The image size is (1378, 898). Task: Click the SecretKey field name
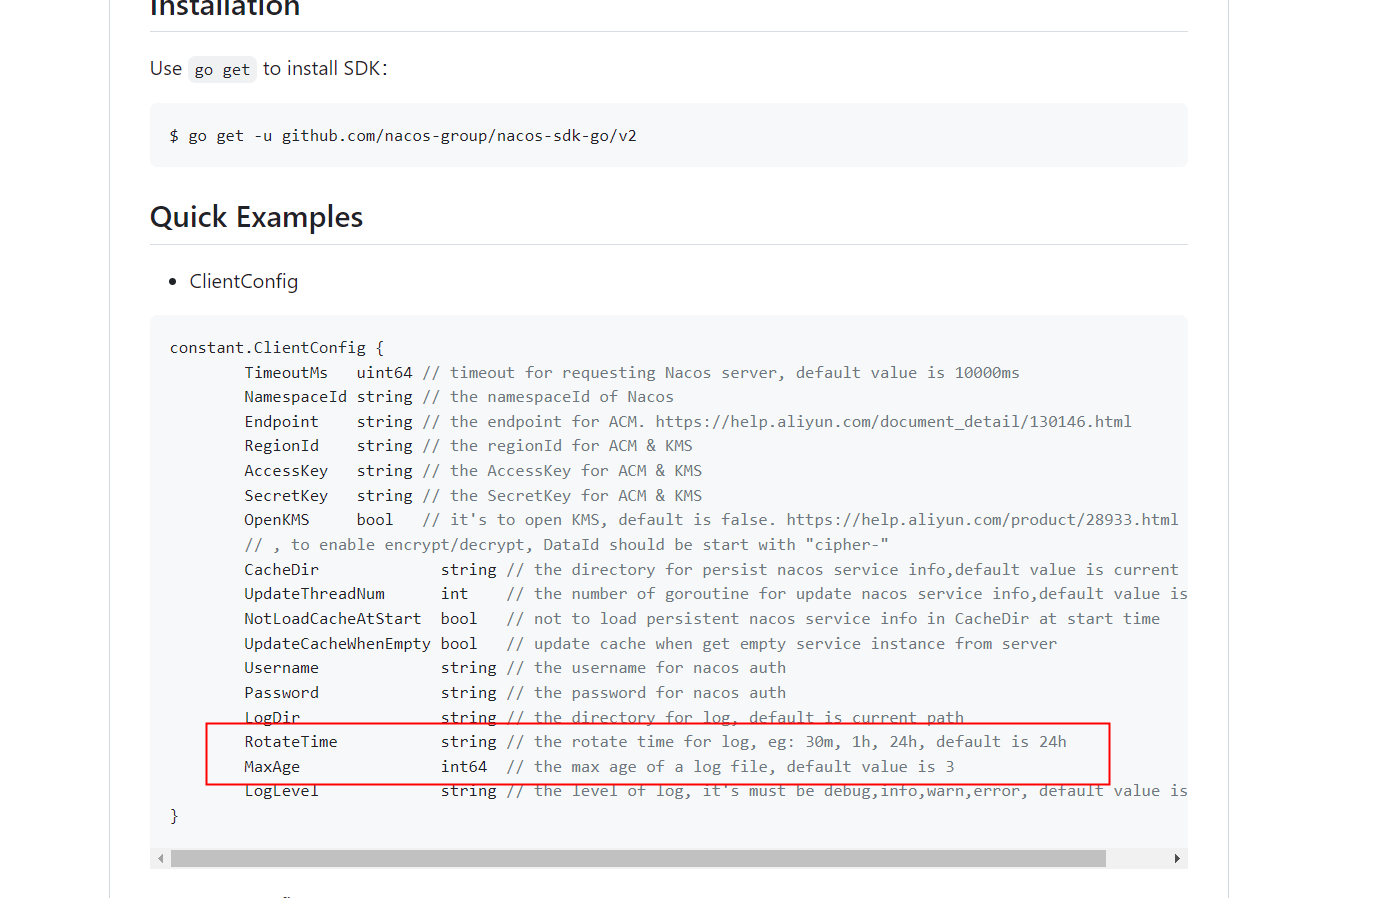point(286,496)
